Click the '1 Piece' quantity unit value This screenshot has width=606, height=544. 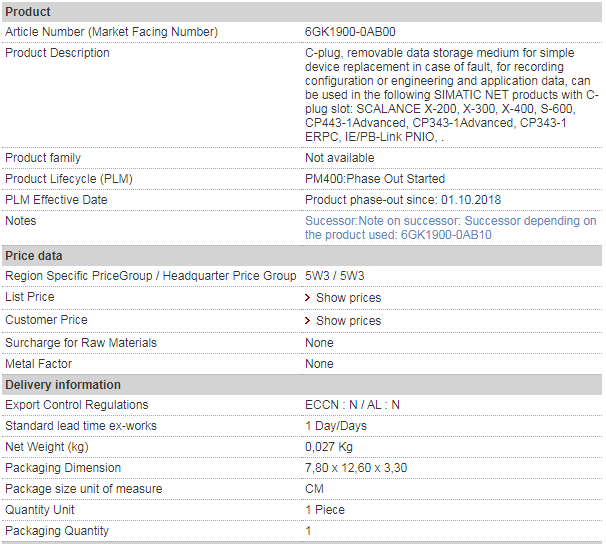(x=325, y=510)
